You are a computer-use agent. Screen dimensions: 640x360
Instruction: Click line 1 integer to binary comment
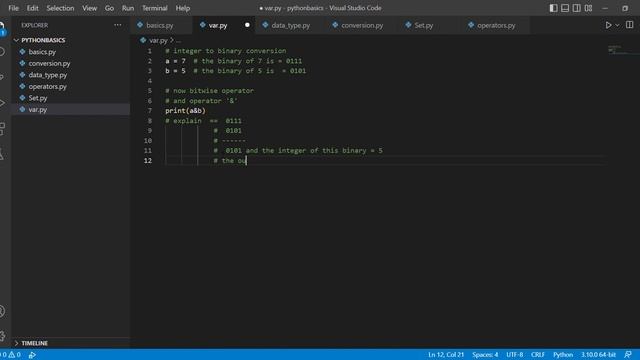[226, 51]
